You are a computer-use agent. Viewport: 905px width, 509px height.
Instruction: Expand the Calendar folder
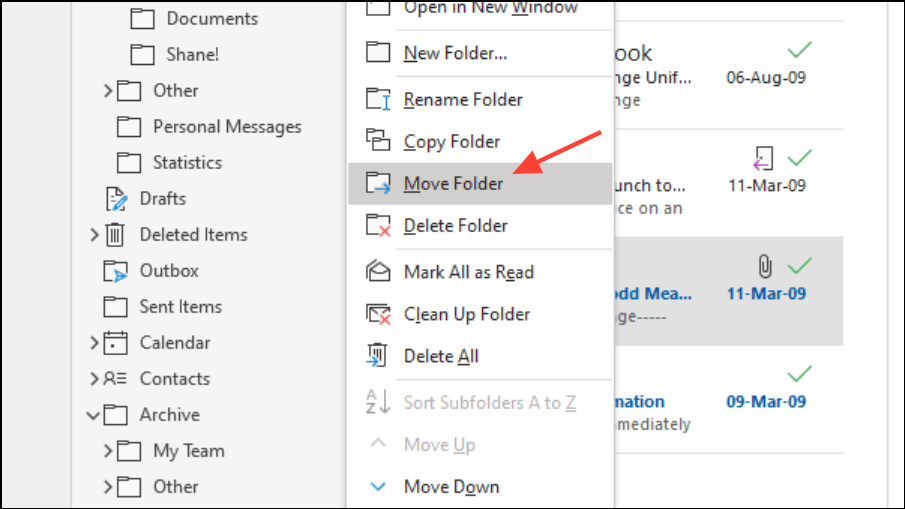coord(94,343)
